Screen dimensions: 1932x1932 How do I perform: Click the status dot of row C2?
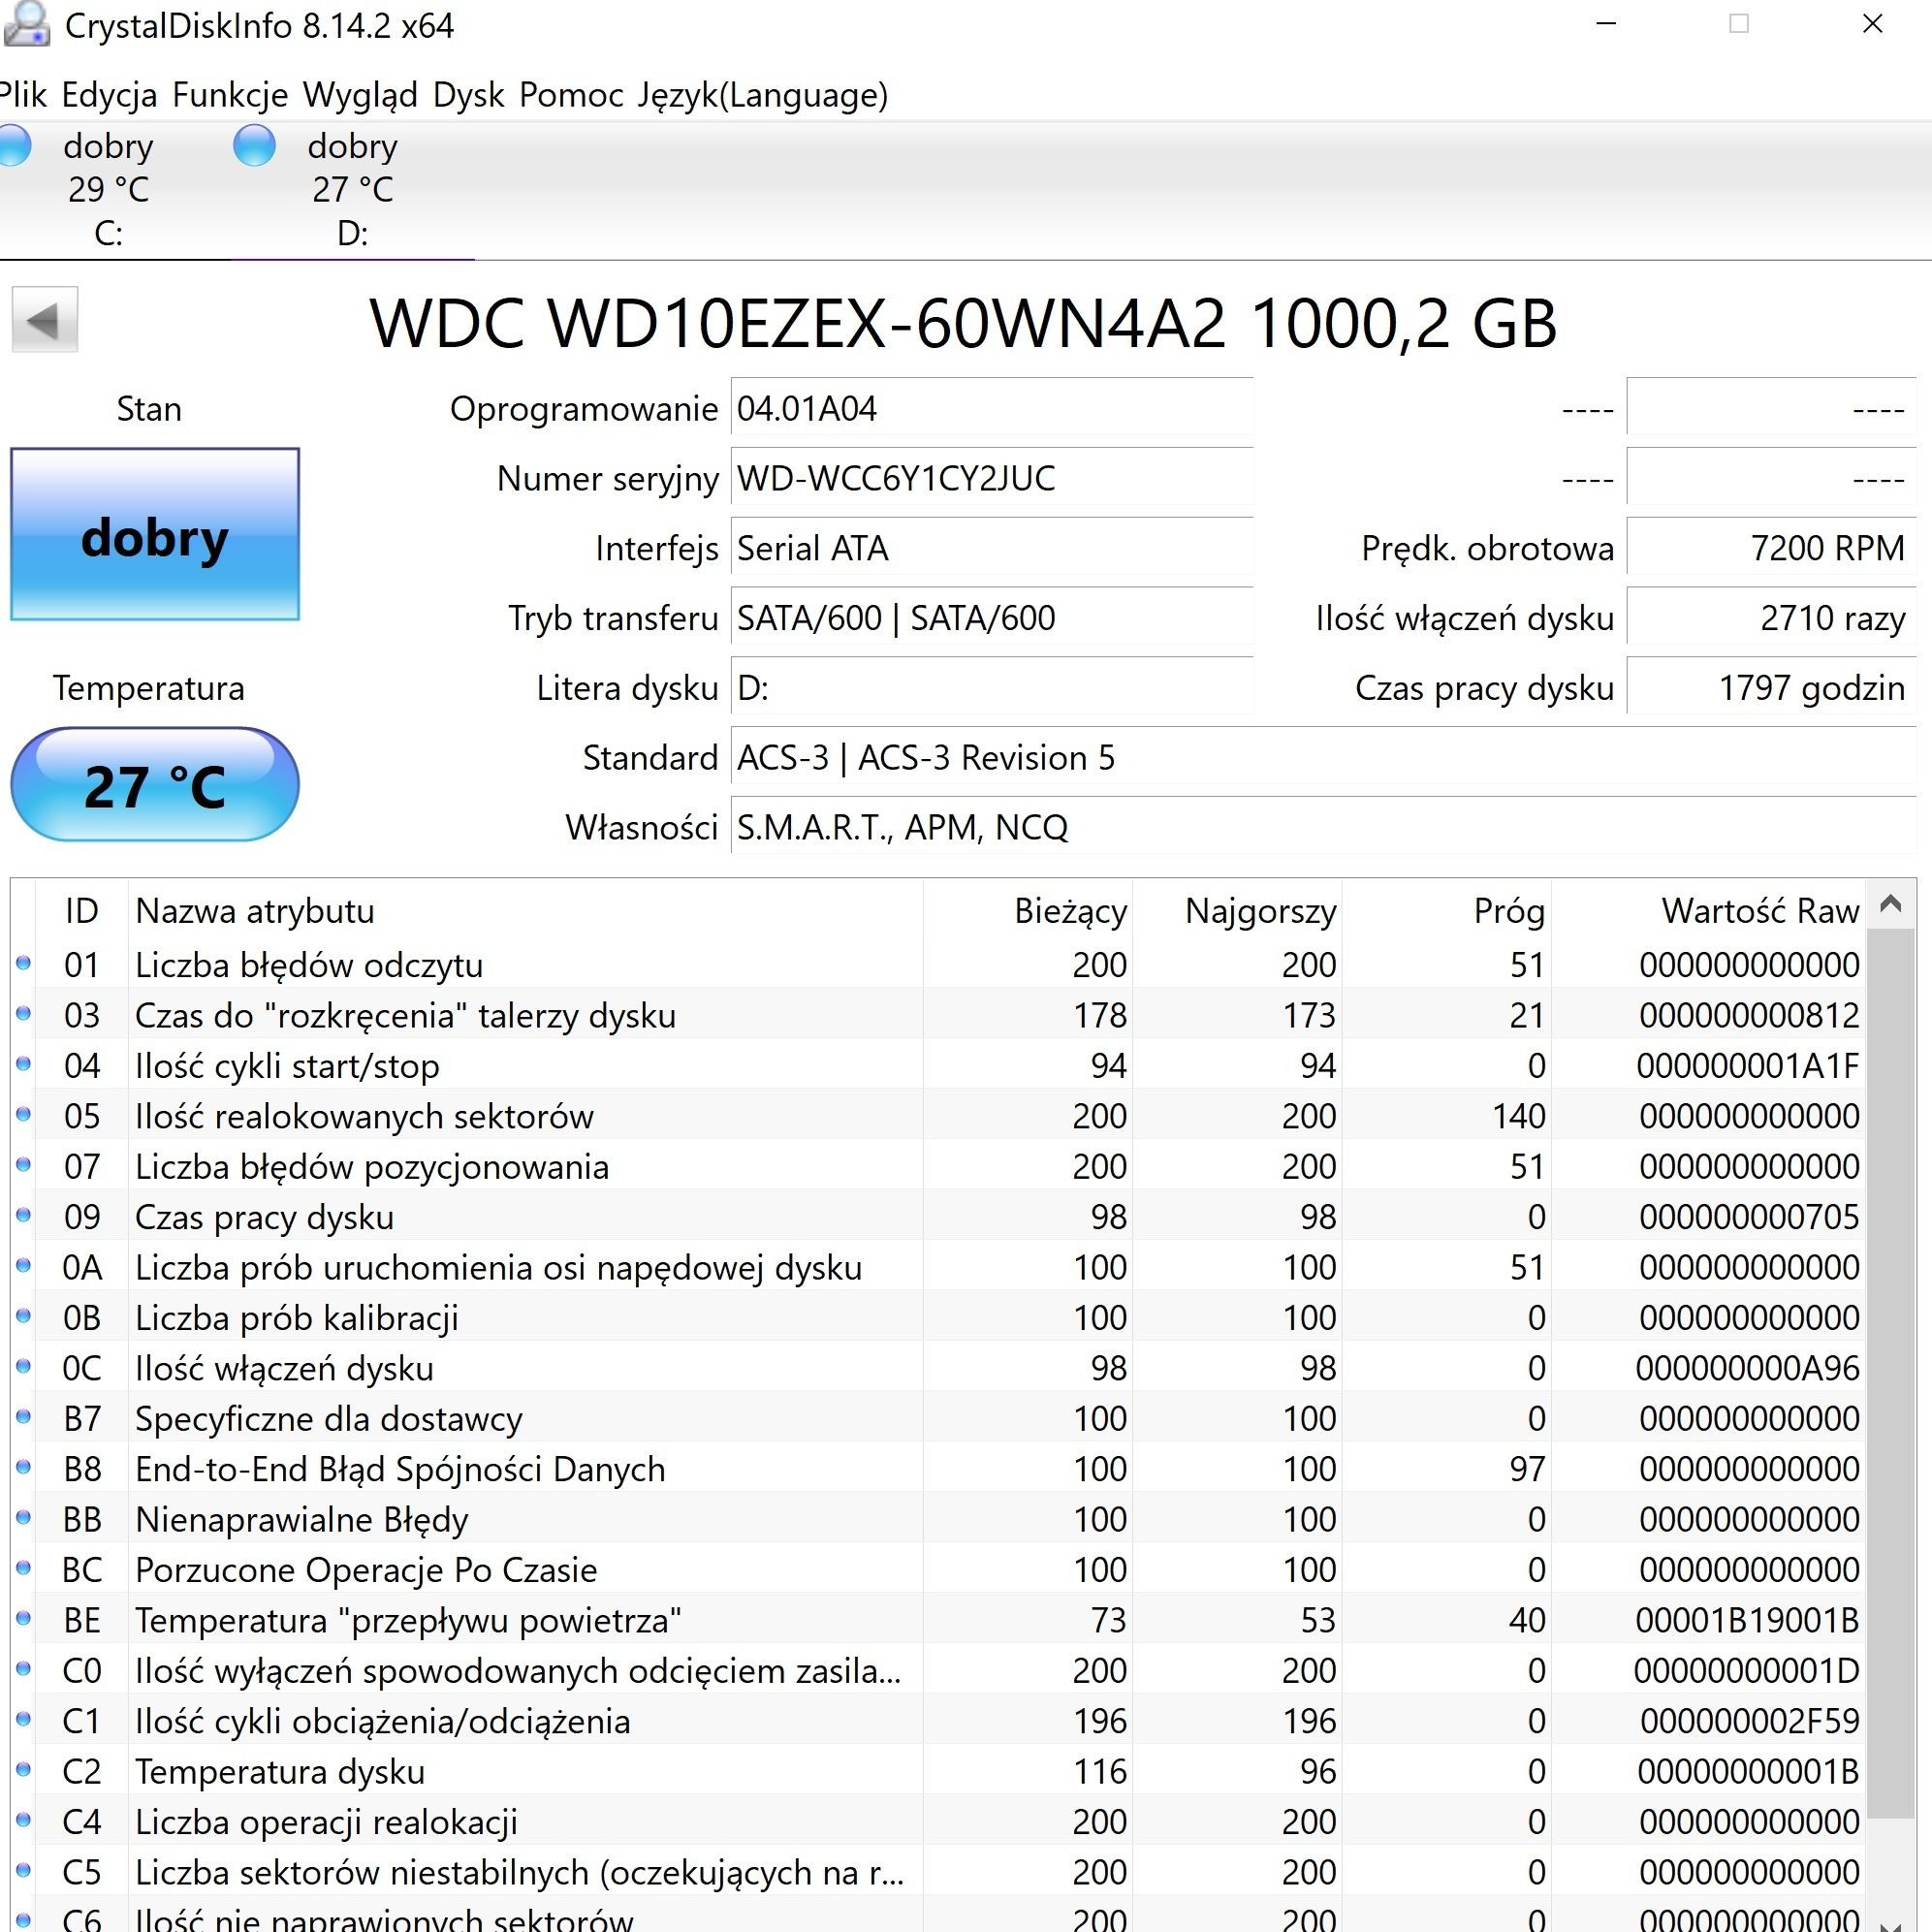[x=23, y=1769]
